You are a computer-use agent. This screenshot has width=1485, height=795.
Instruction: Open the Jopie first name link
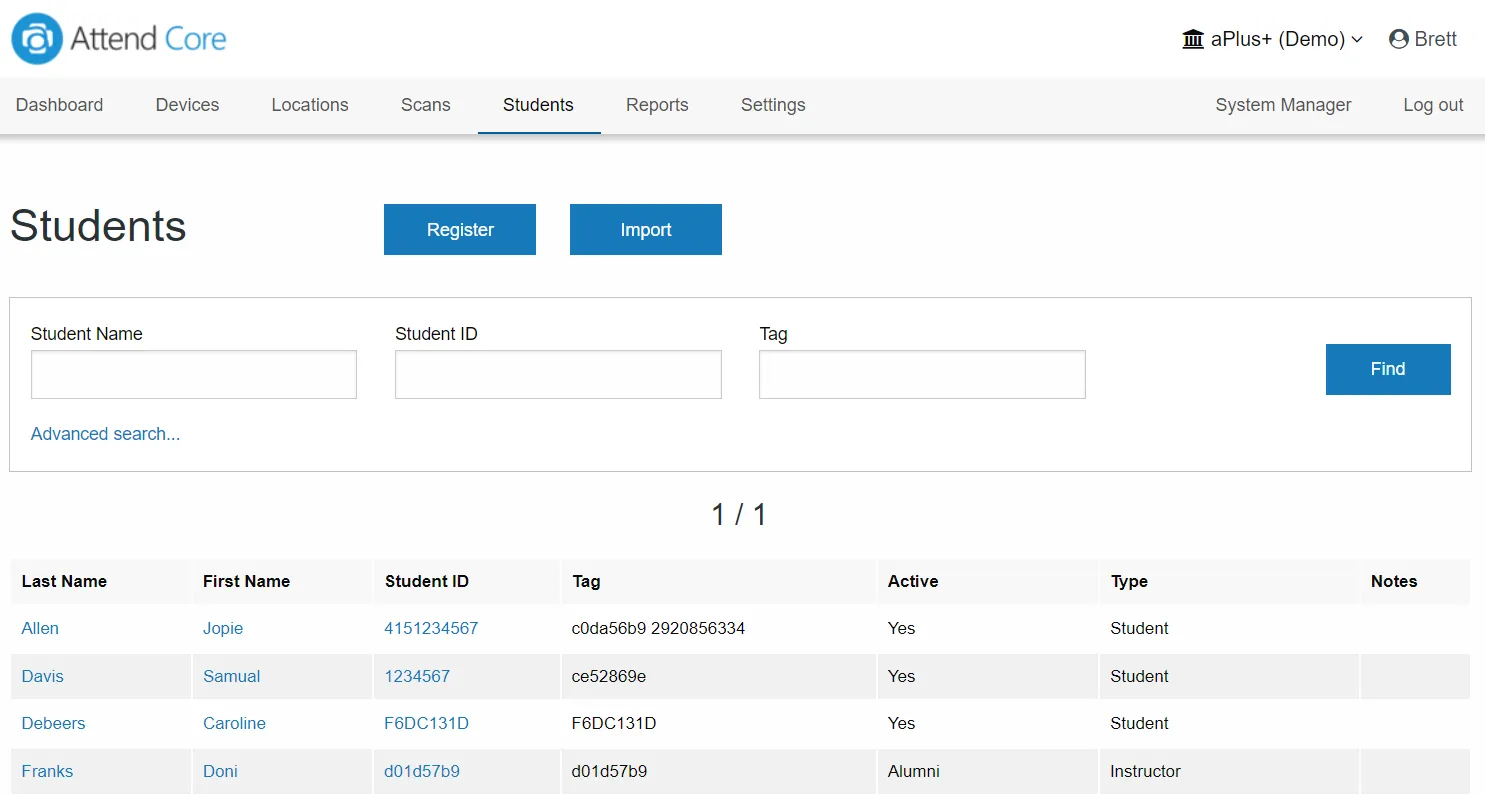223,628
